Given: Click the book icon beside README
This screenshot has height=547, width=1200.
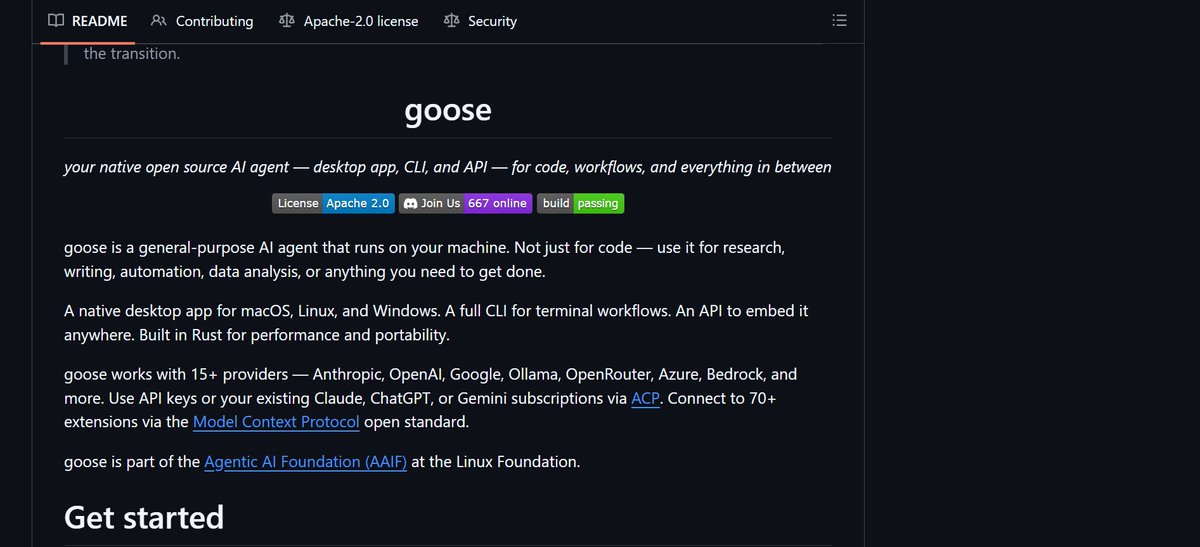Looking at the screenshot, I should pos(56,21).
